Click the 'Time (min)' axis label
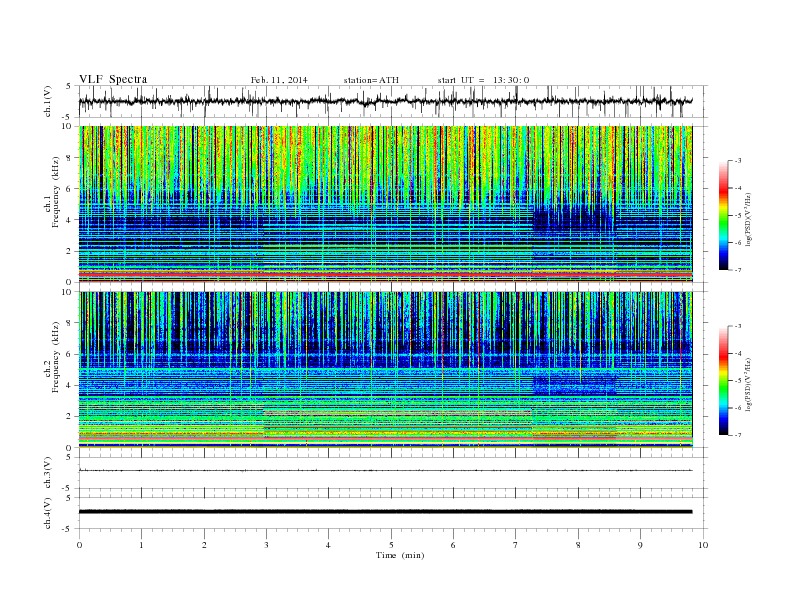The height and width of the screenshot is (612, 792). [400, 555]
